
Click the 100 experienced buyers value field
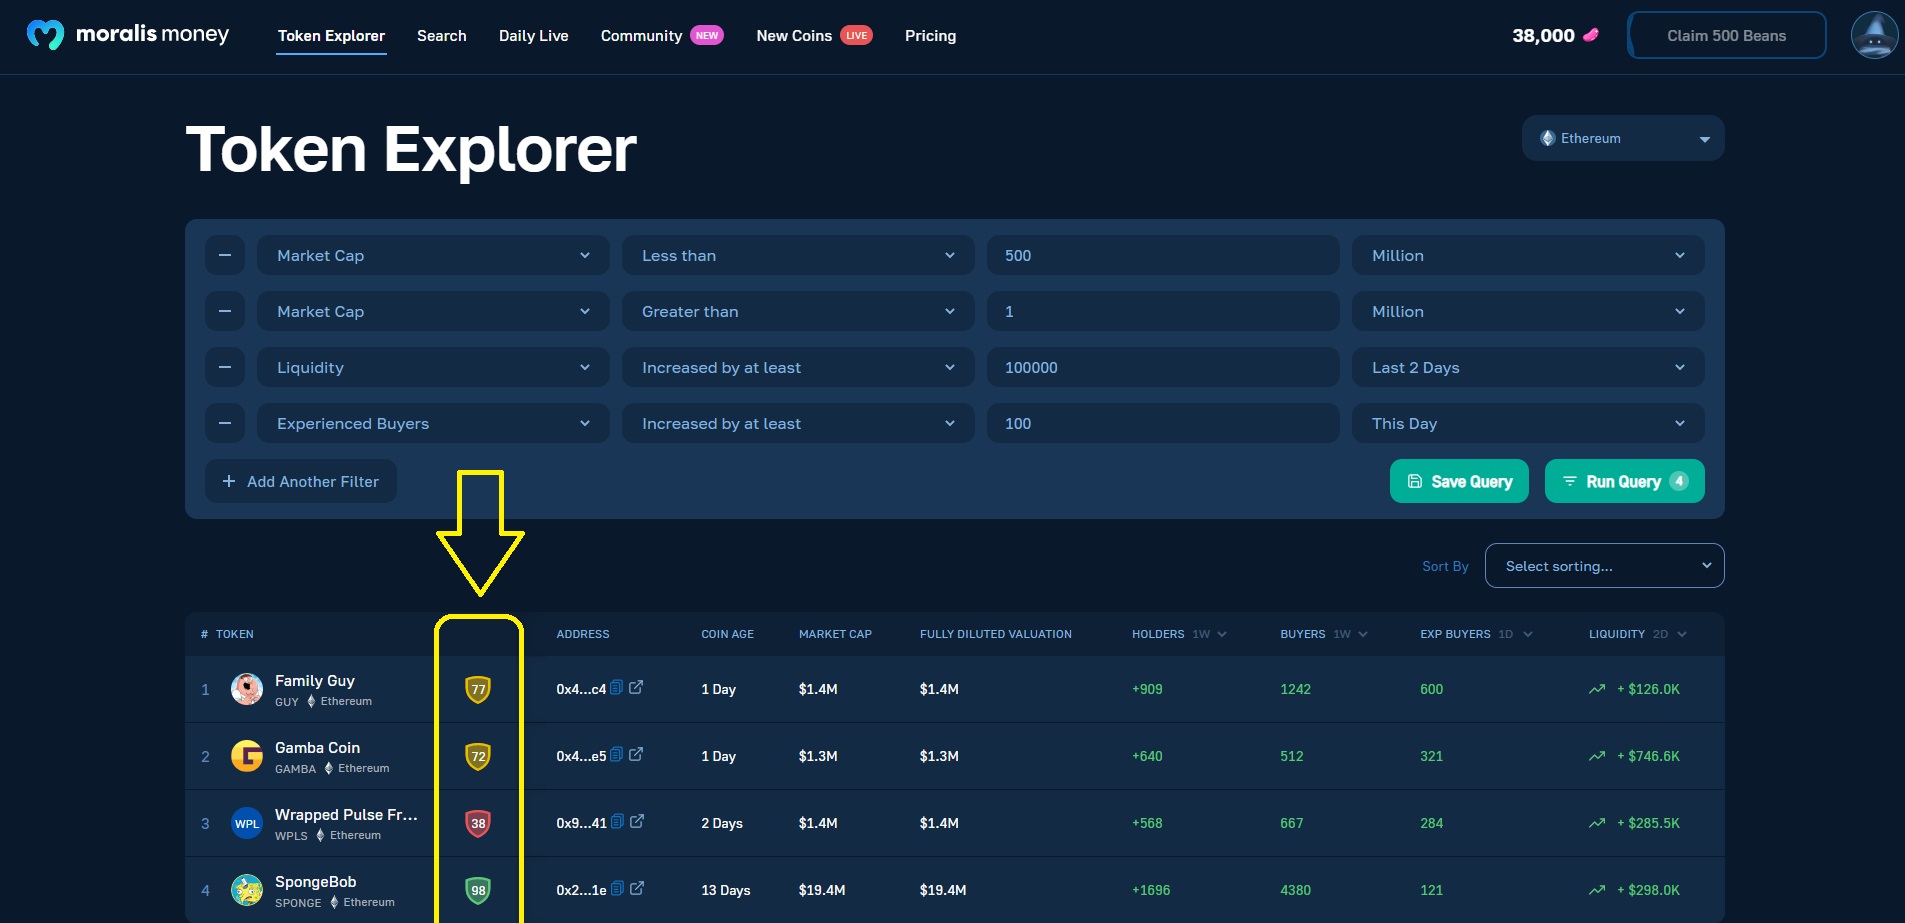[1163, 423]
